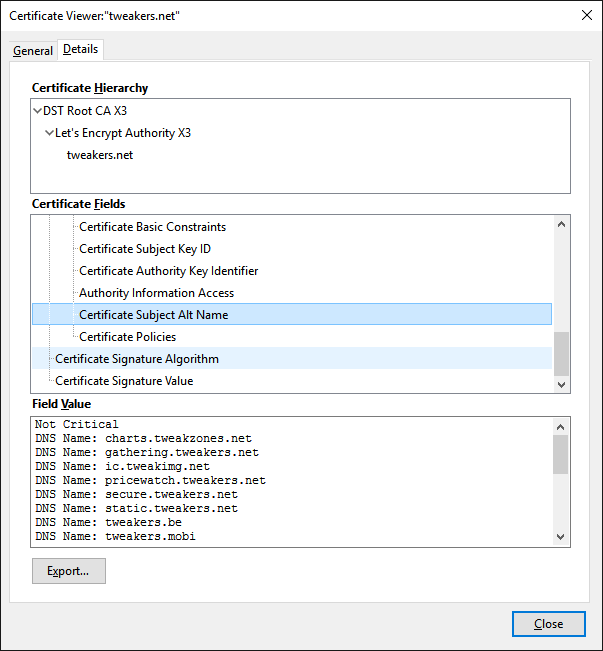Select Certificate Signature Algorithm field
Image resolution: width=603 pixels, height=651 pixels.
[292, 359]
